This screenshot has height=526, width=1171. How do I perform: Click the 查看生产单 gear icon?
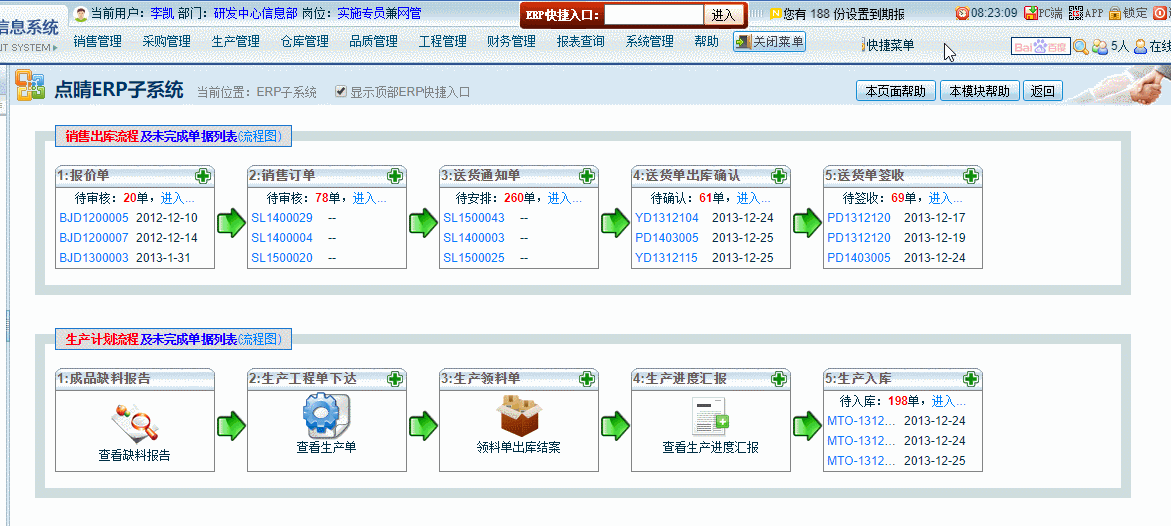pos(326,414)
